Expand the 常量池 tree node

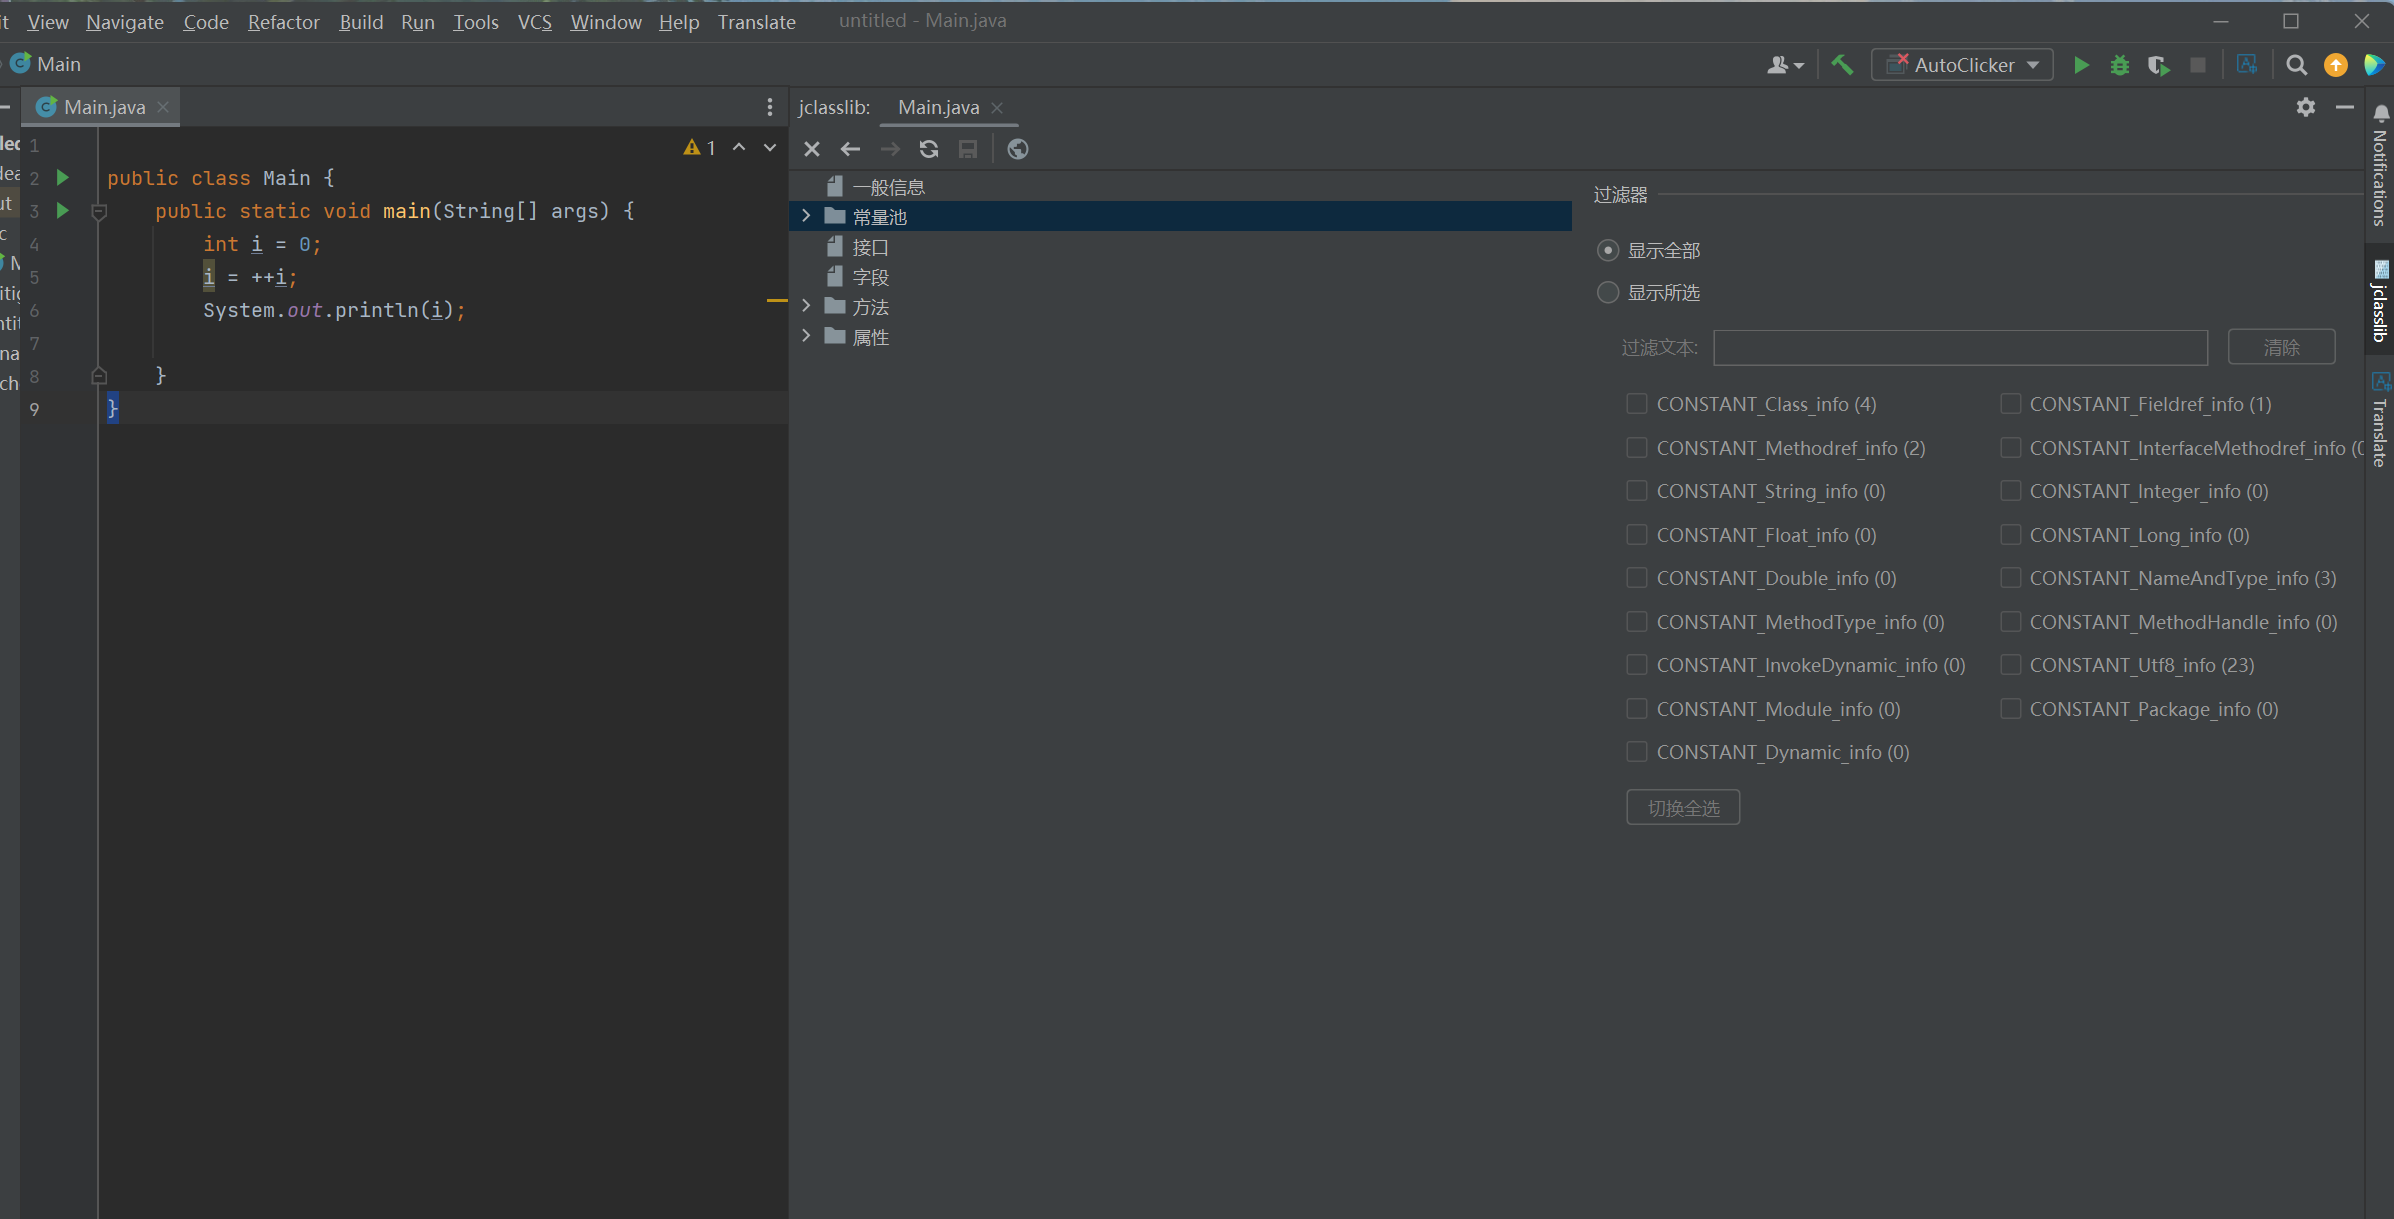tap(807, 216)
